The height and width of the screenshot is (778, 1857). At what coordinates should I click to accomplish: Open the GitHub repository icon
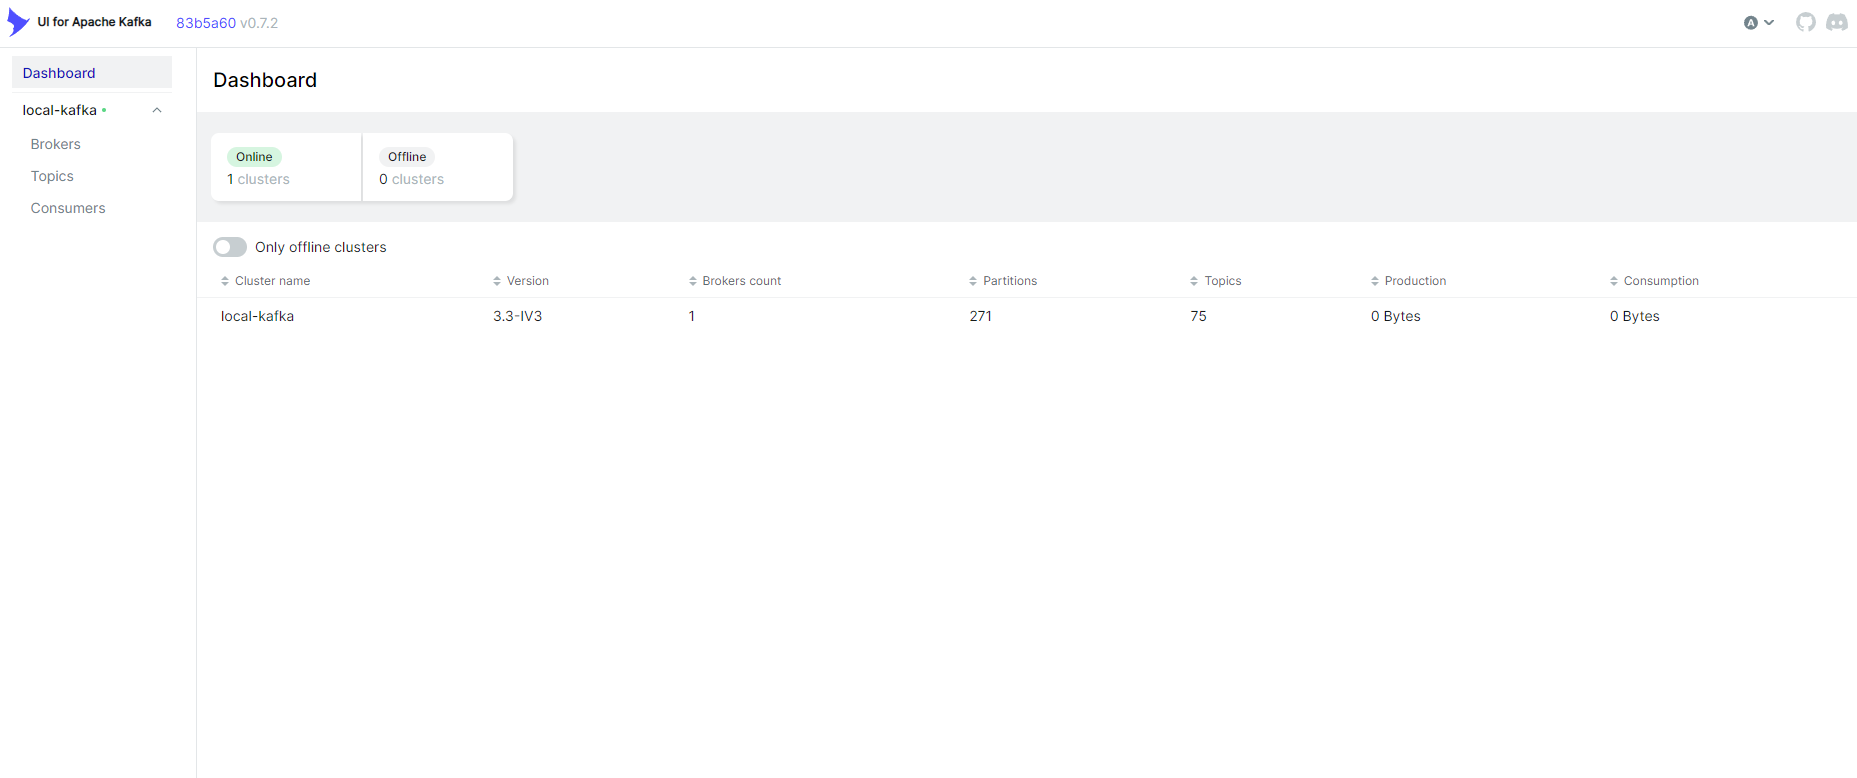(1805, 22)
